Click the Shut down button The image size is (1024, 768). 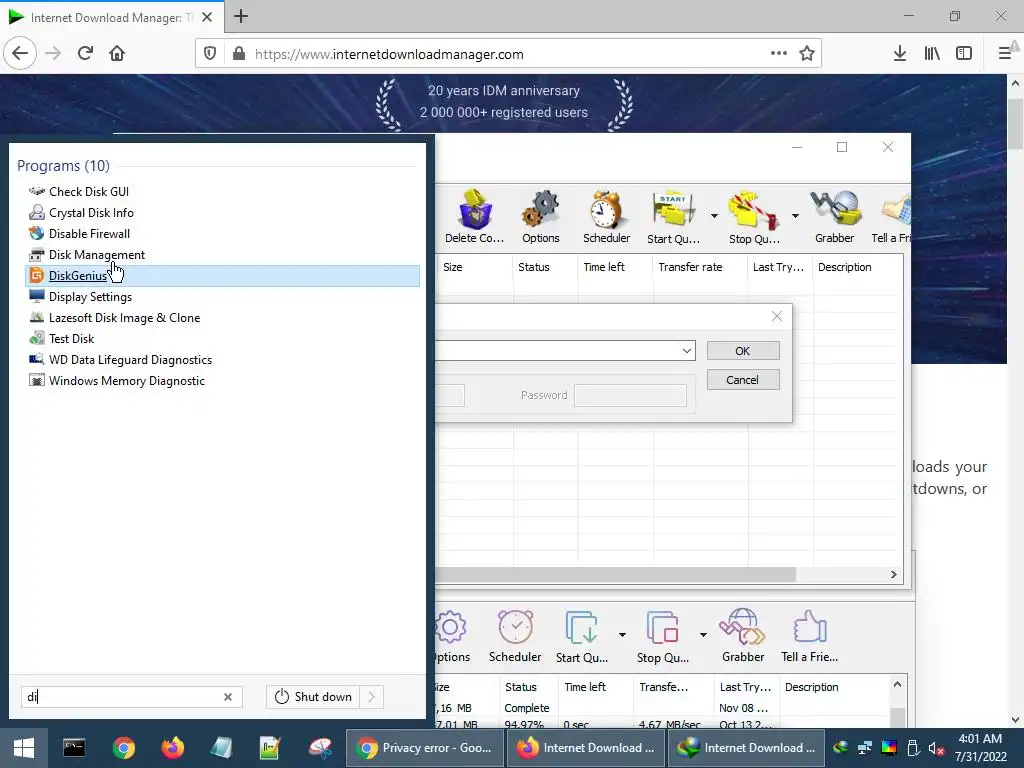tap(313, 697)
